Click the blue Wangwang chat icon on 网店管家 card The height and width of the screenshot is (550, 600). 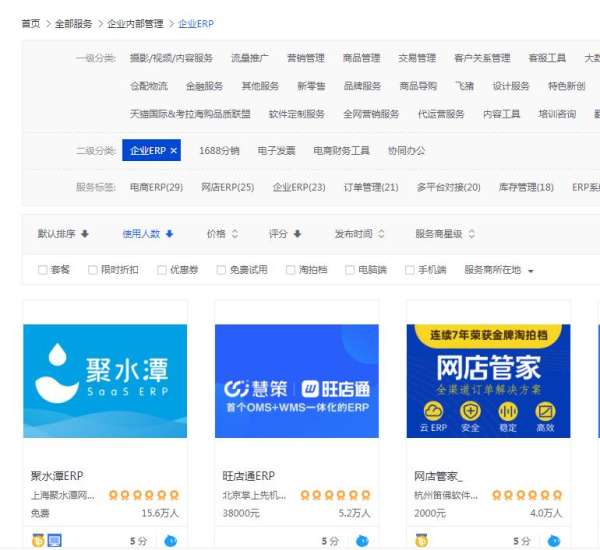[x=554, y=541]
